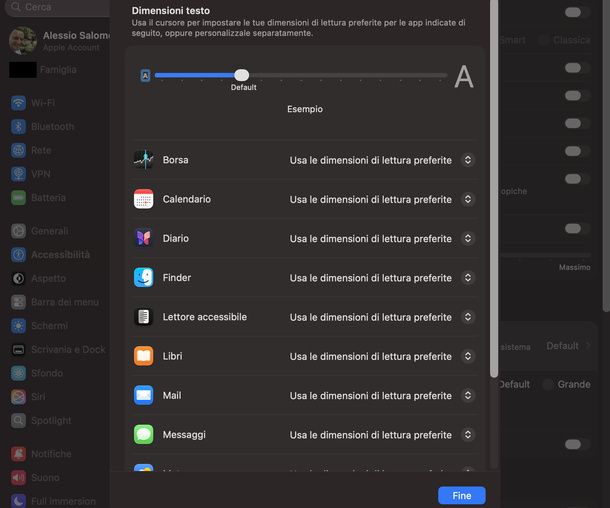Open Full immersion icon in sidebar
The width and height of the screenshot is (610, 508).
click(18, 501)
